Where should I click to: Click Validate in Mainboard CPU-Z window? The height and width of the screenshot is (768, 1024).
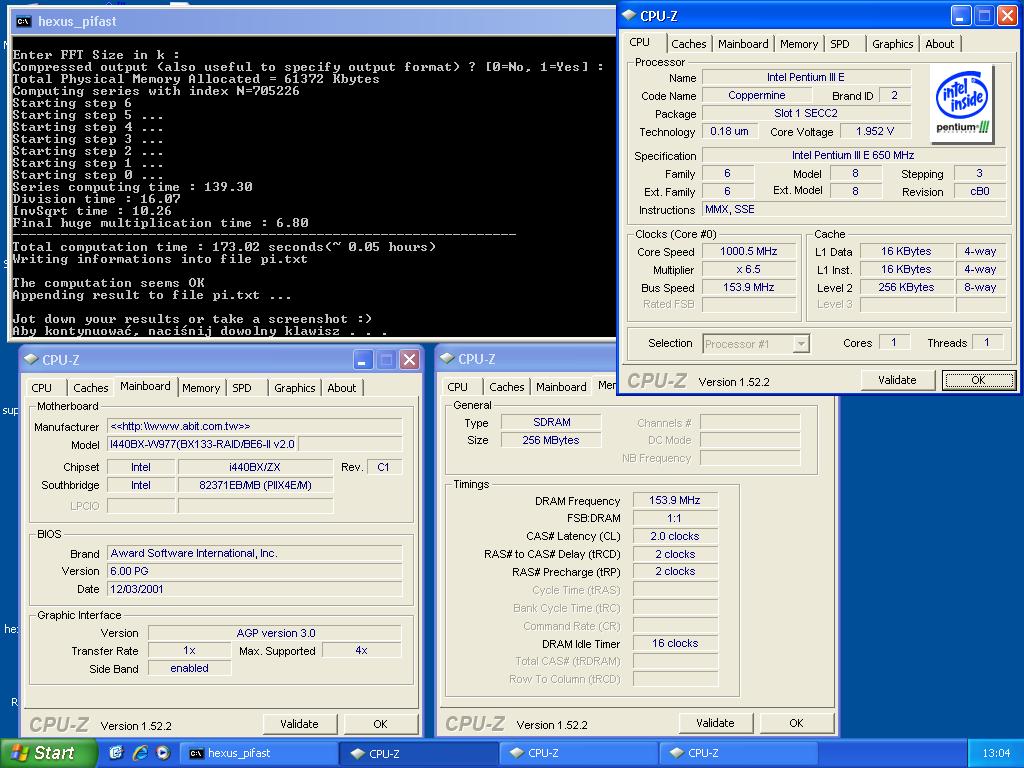tap(299, 724)
